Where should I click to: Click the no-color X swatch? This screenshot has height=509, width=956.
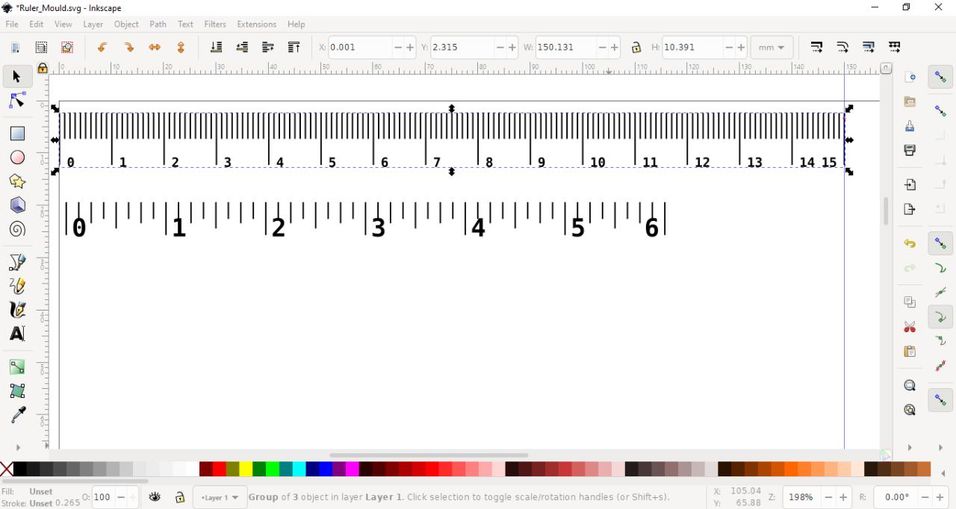tap(6, 469)
